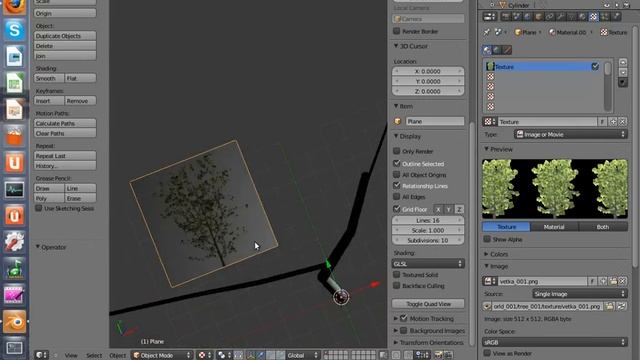The width and height of the screenshot is (640, 360).
Task: Click the pin icon in properties context
Action: 487,32
